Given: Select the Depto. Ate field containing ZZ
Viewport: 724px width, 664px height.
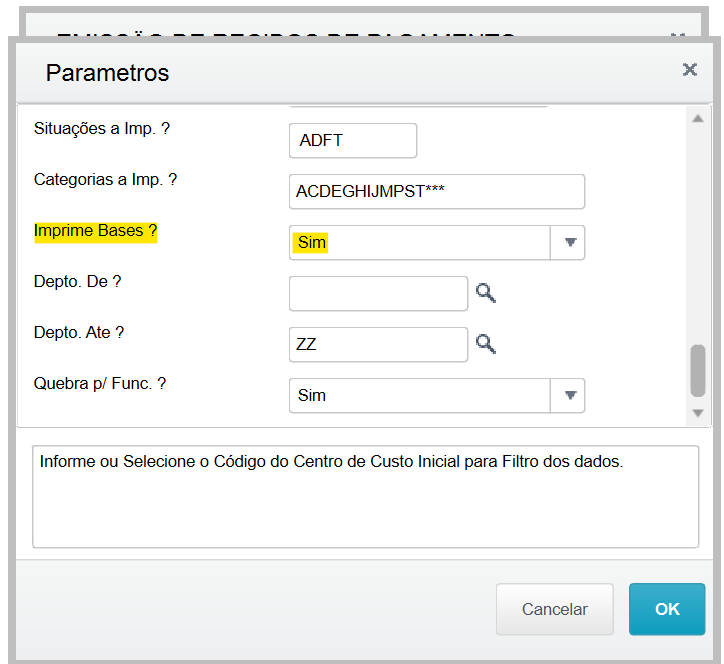Looking at the screenshot, I should tap(378, 345).
